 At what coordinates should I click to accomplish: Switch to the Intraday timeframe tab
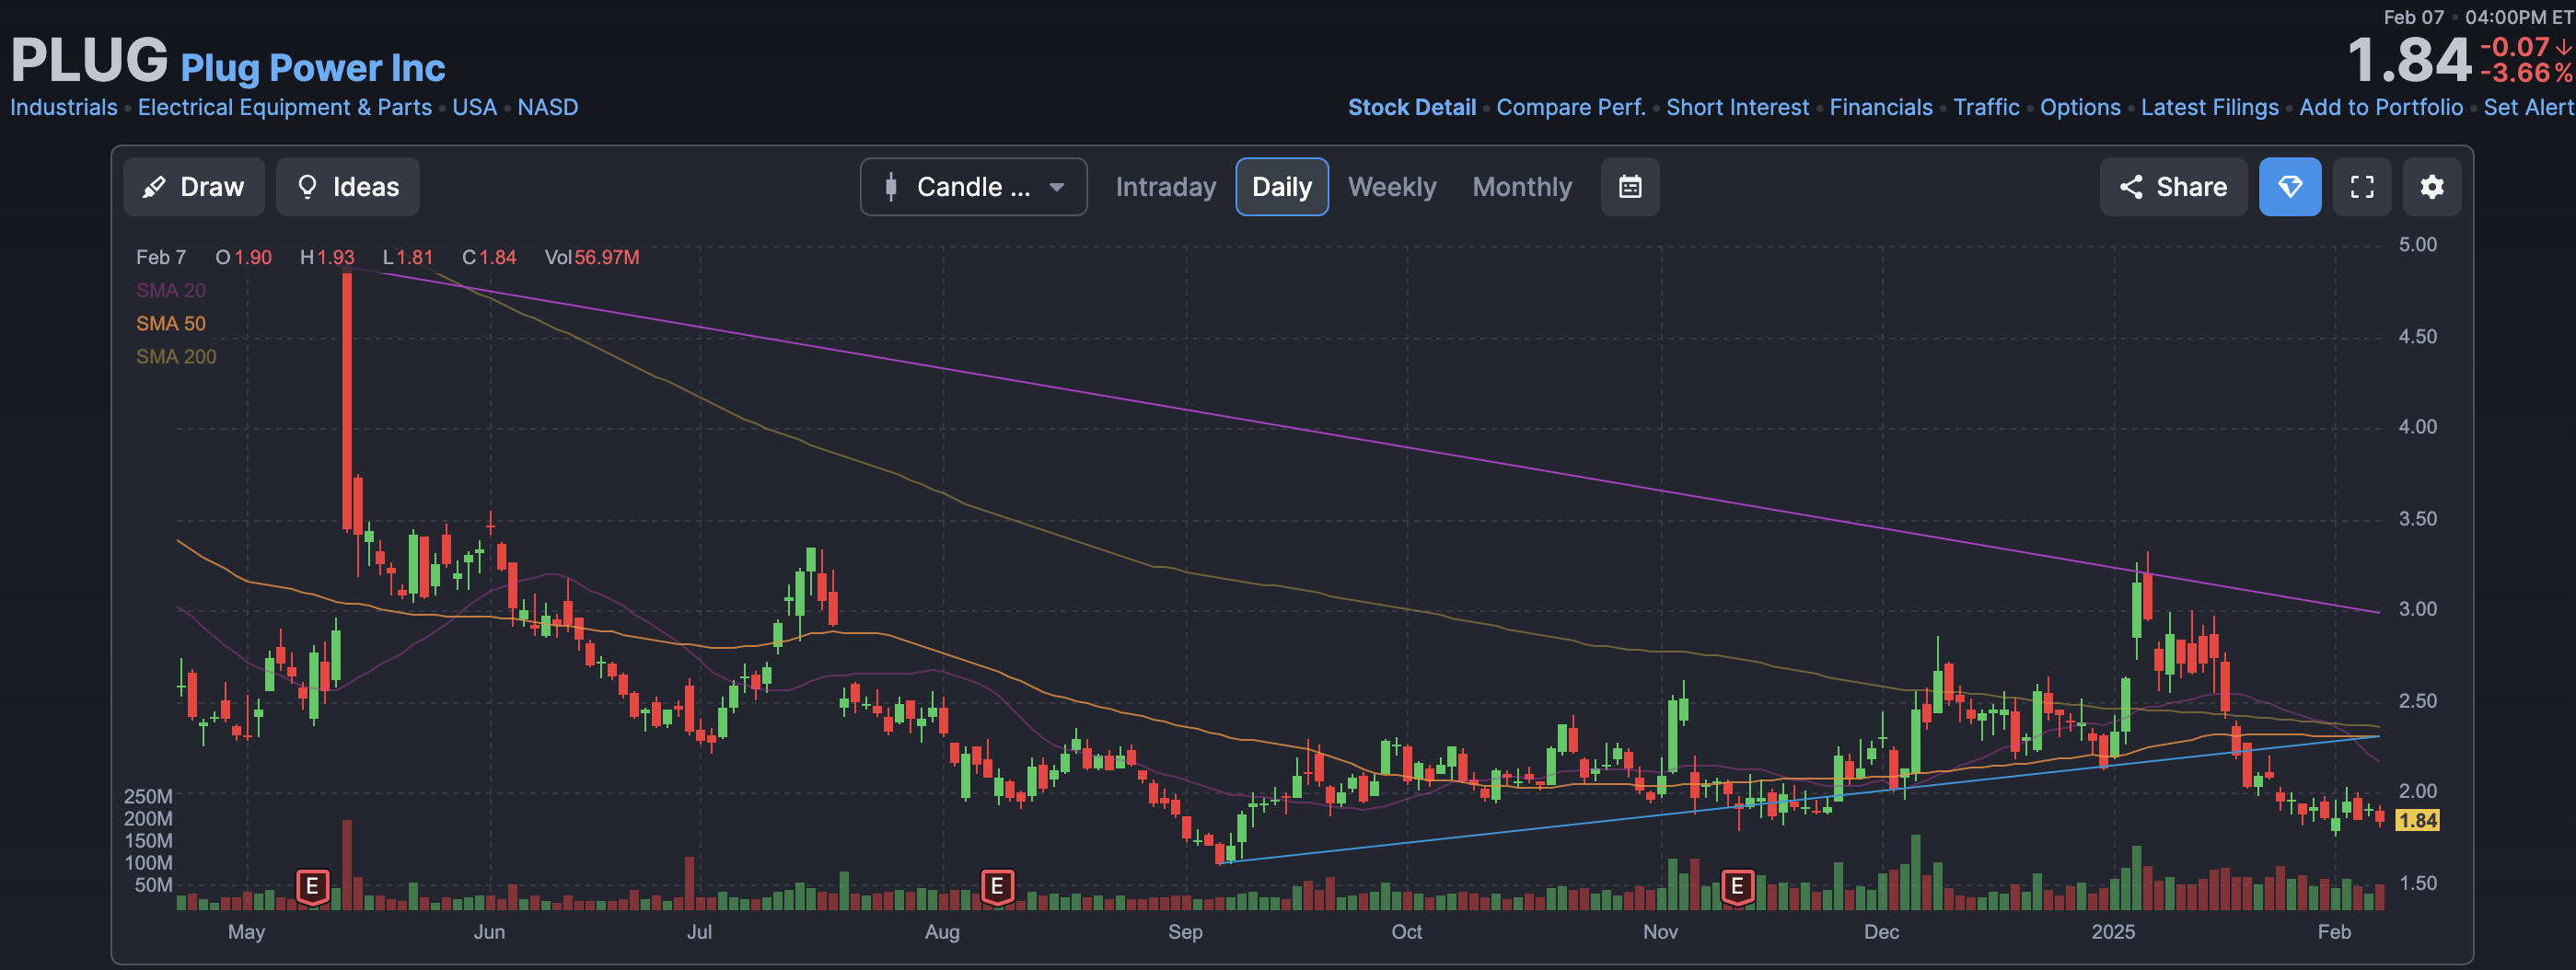pyautogui.click(x=1165, y=187)
